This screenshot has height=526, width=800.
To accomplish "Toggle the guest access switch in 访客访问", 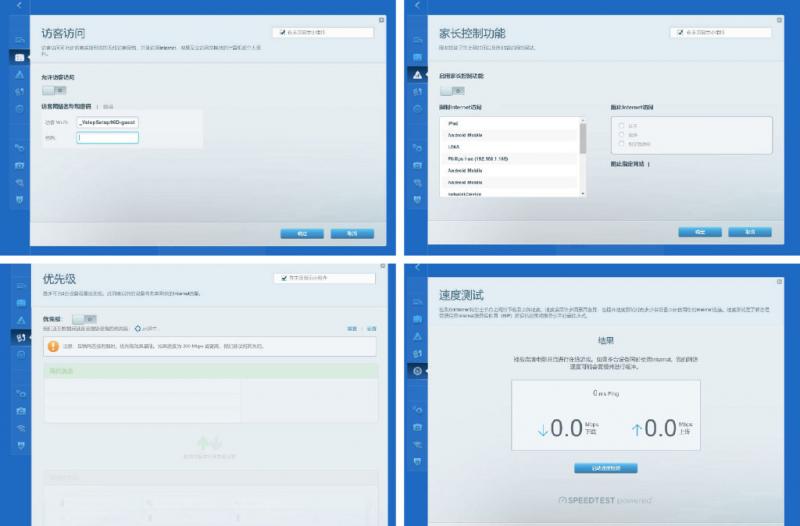I will click(x=54, y=90).
